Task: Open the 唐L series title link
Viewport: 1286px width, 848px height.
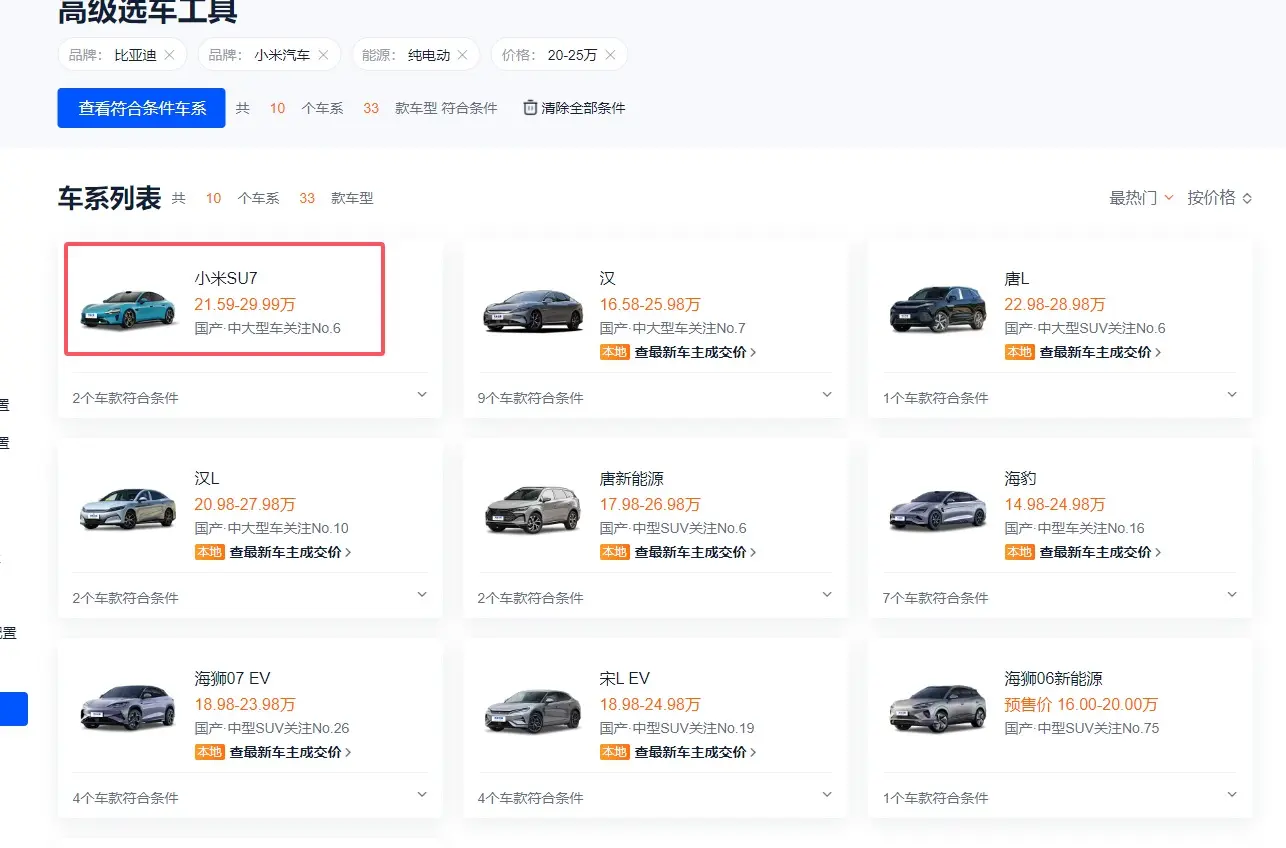Action: [x=1016, y=279]
